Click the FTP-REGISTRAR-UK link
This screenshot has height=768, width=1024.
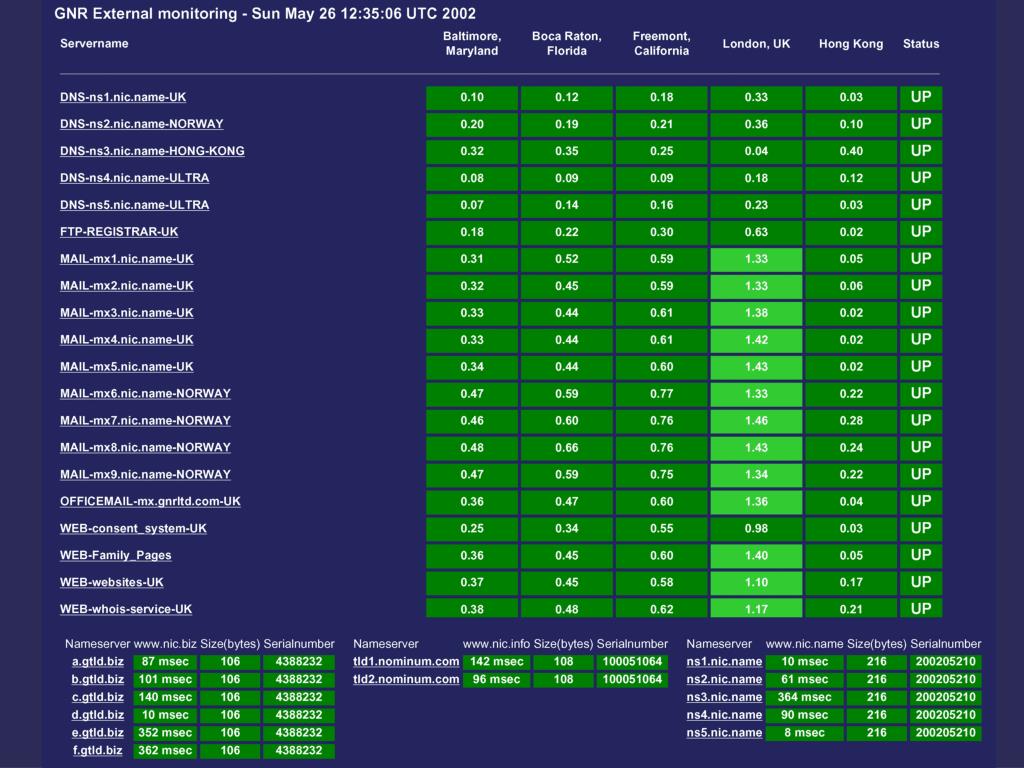tap(119, 232)
